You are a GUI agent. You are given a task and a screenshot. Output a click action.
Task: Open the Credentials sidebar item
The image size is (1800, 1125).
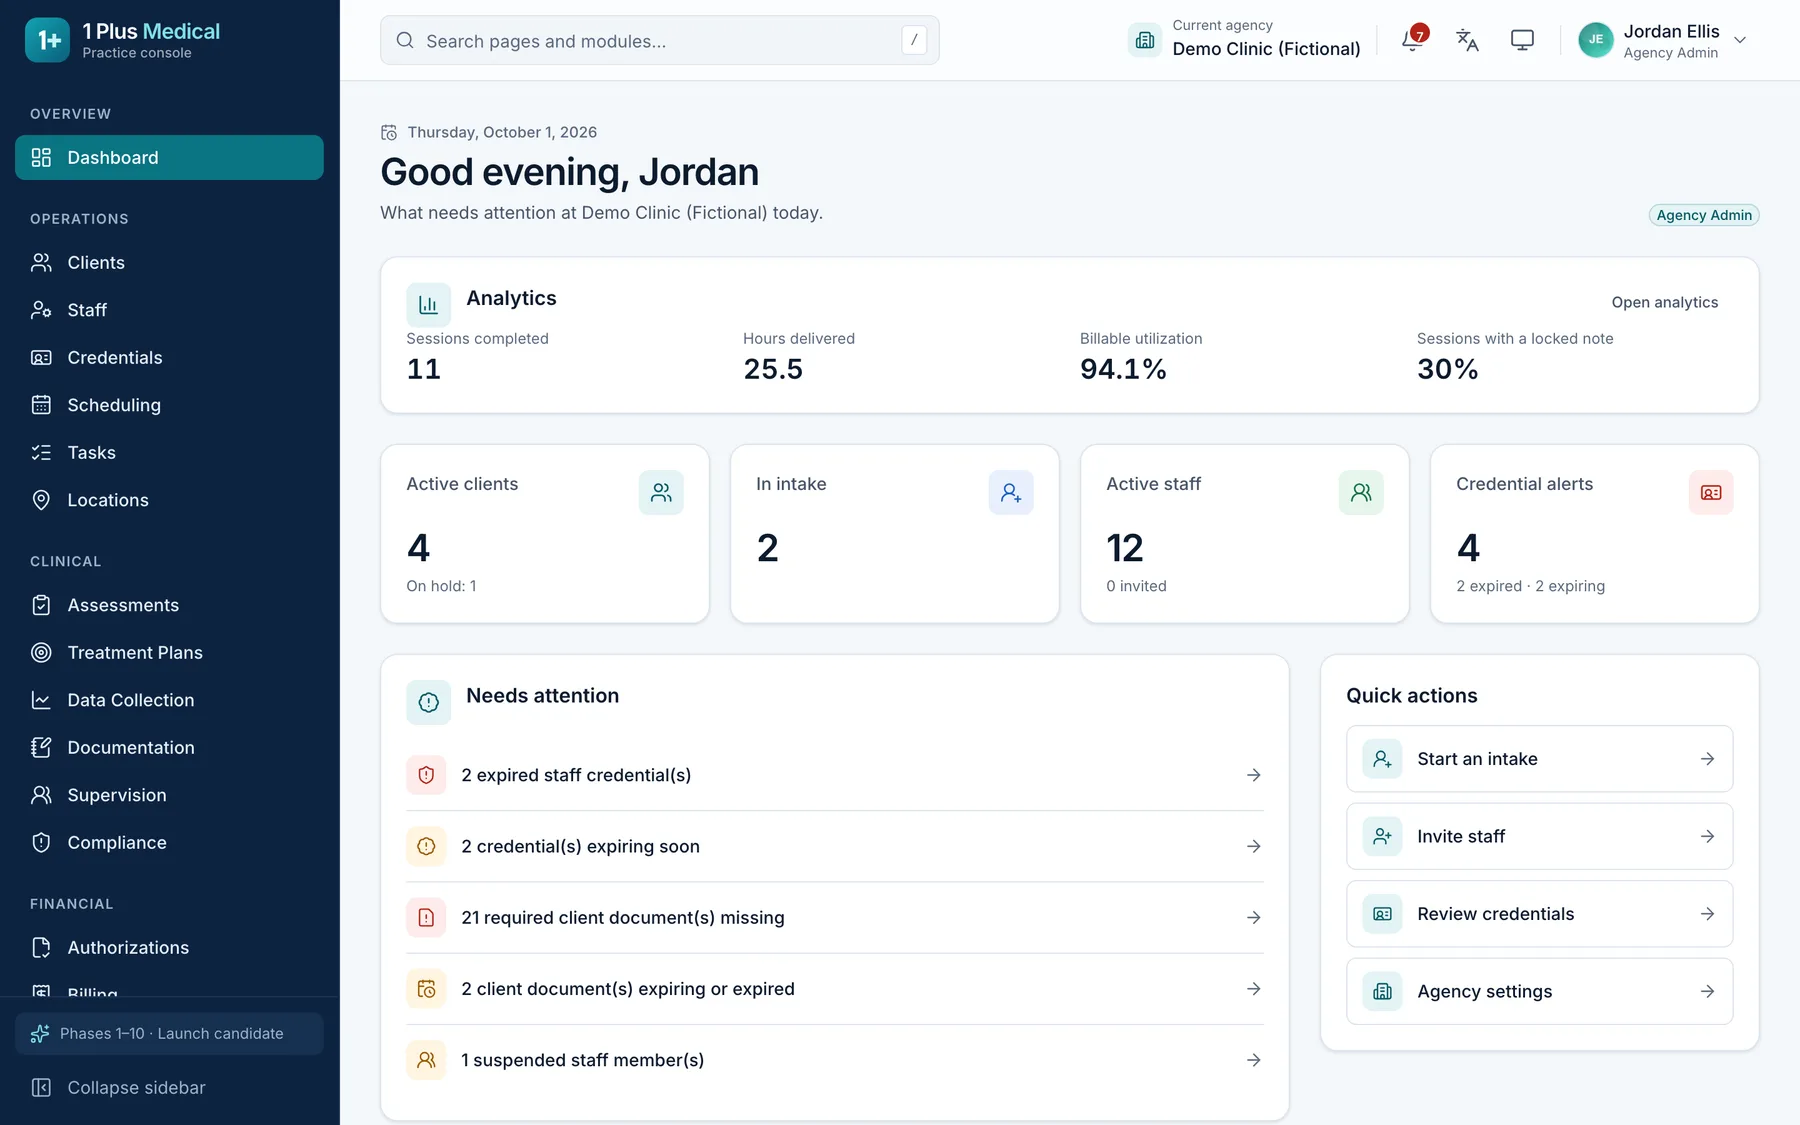[170, 357]
